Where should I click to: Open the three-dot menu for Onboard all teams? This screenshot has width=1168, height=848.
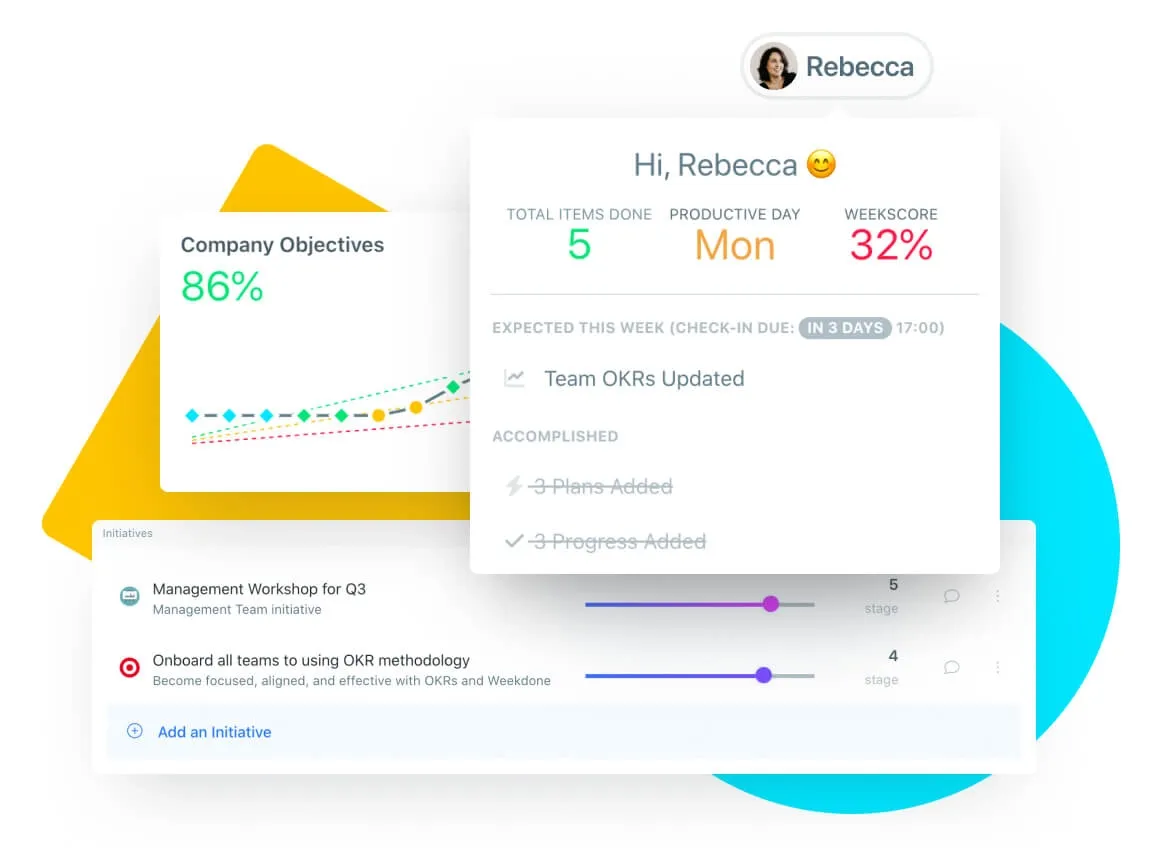997,667
